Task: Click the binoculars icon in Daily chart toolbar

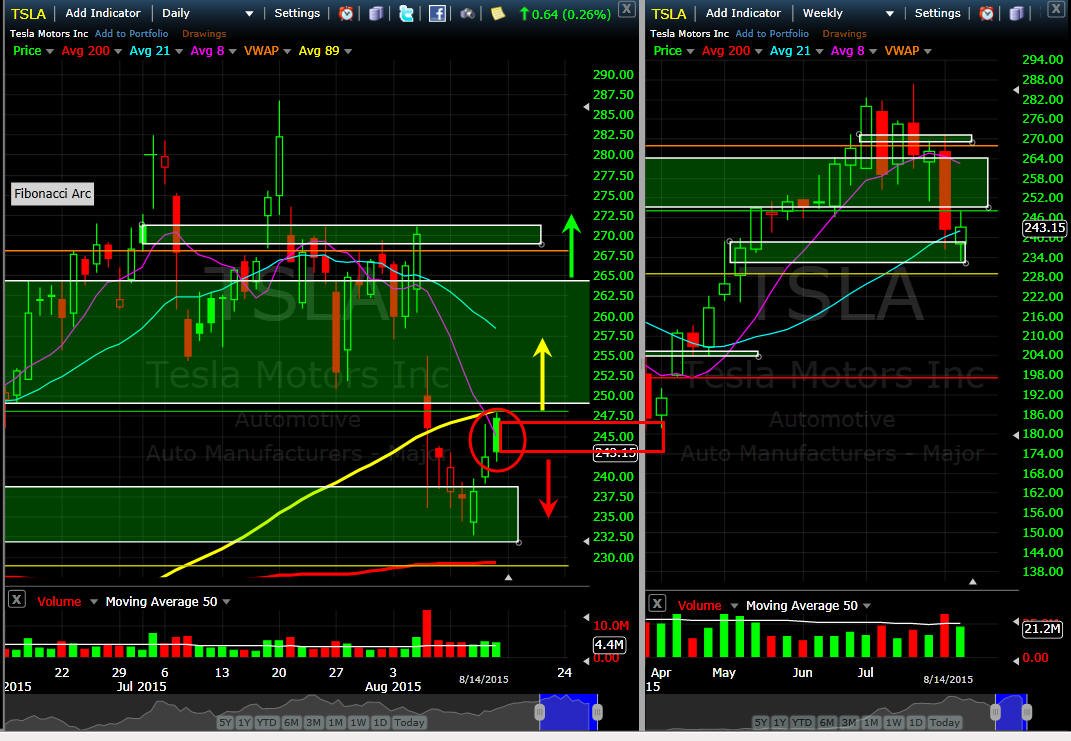Action: [x=467, y=13]
